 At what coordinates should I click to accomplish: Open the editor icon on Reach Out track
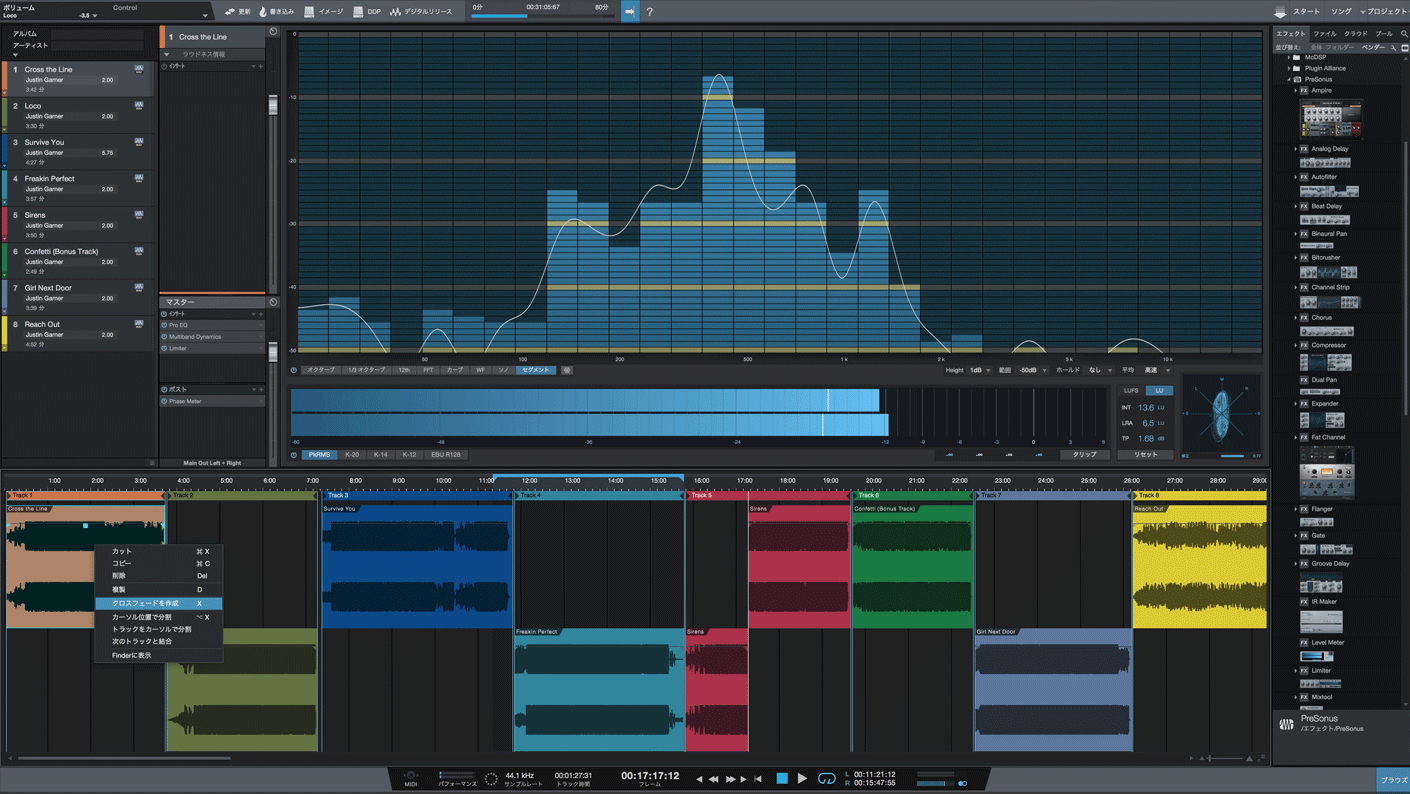139,324
